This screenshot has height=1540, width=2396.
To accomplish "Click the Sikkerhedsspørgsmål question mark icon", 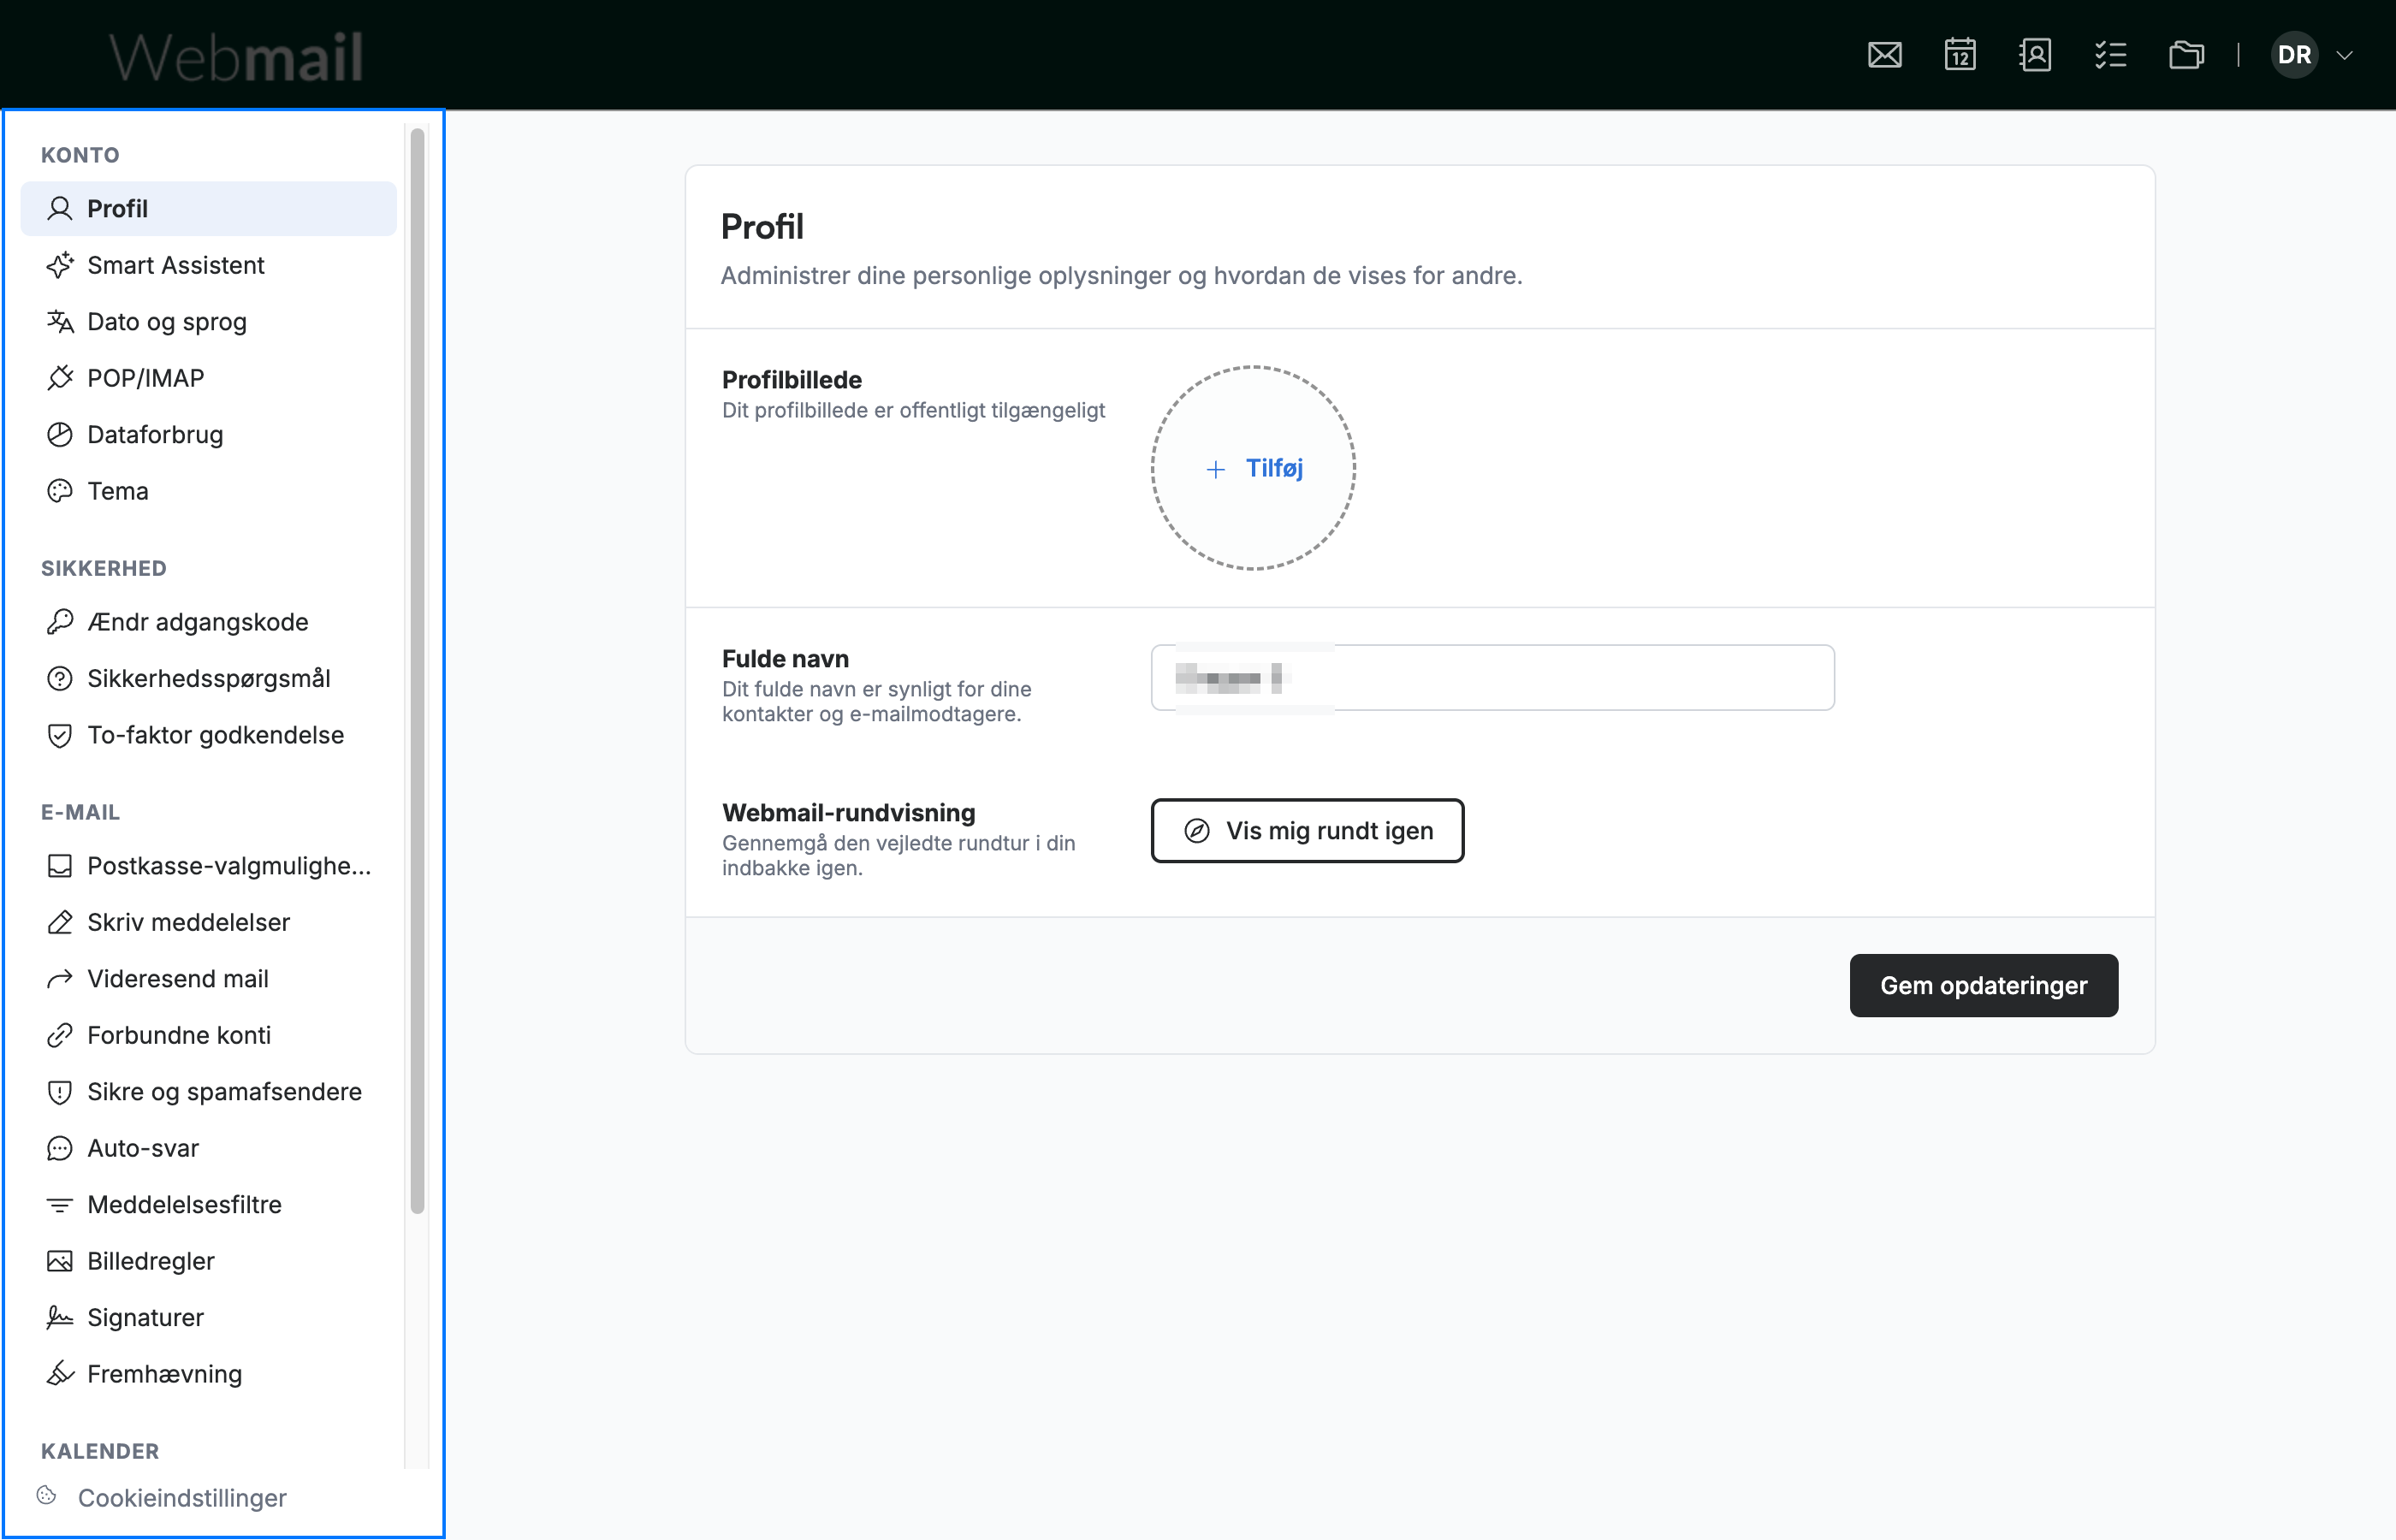I will click(x=60, y=679).
